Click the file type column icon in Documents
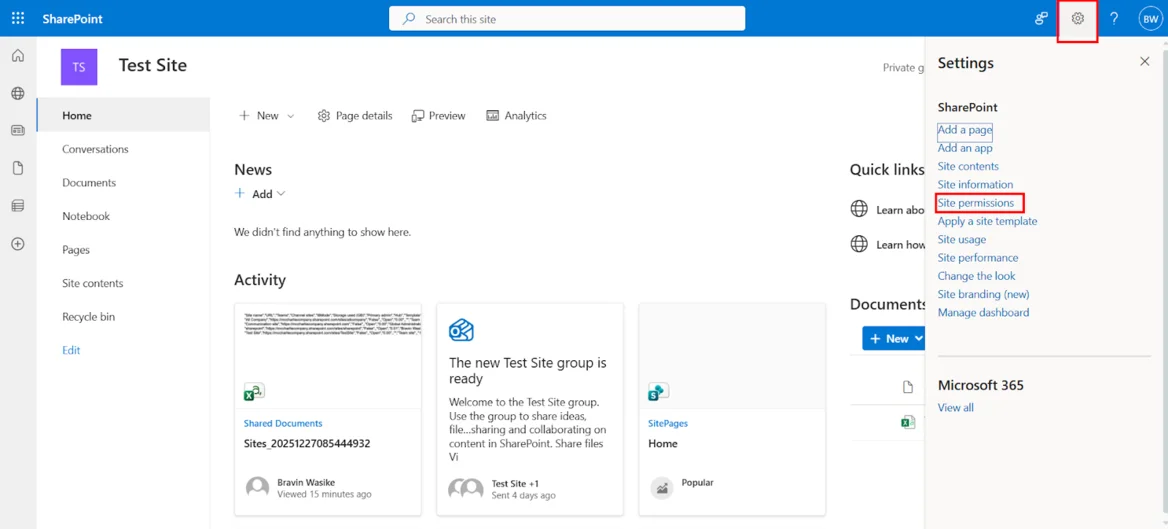Image resolution: width=1168 pixels, height=529 pixels. click(907, 387)
